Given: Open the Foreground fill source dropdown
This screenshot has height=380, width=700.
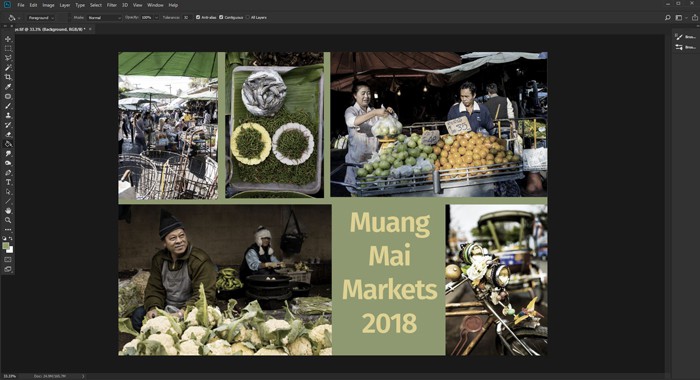Looking at the screenshot, I should pos(41,18).
